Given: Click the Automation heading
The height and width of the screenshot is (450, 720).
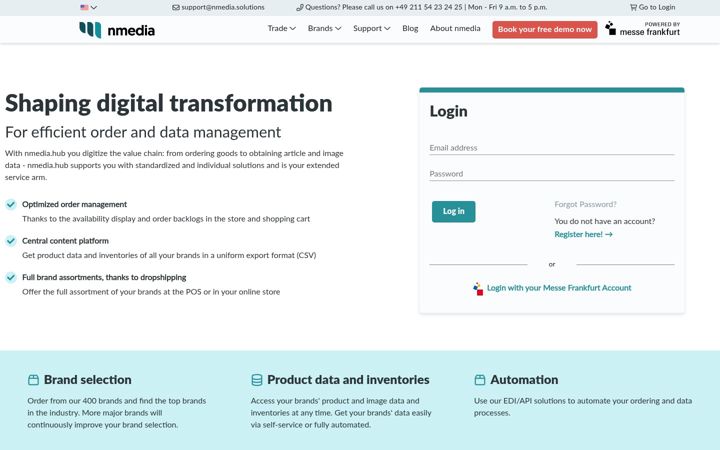Looking at the screenshot, I should pos(524,380).
